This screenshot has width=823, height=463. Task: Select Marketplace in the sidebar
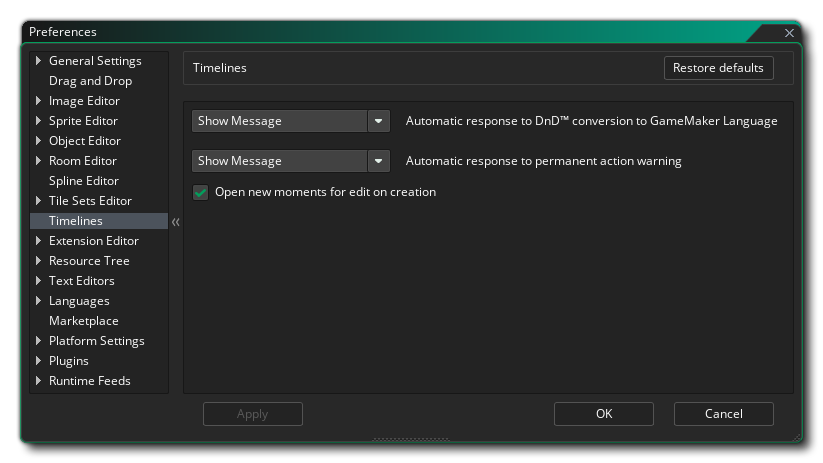point(84,321)
